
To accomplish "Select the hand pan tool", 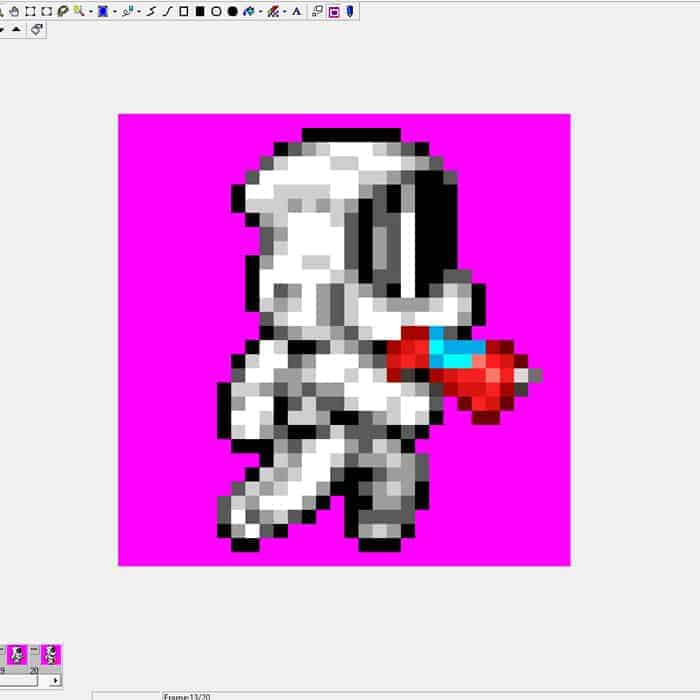I will [x=14, y=12].
